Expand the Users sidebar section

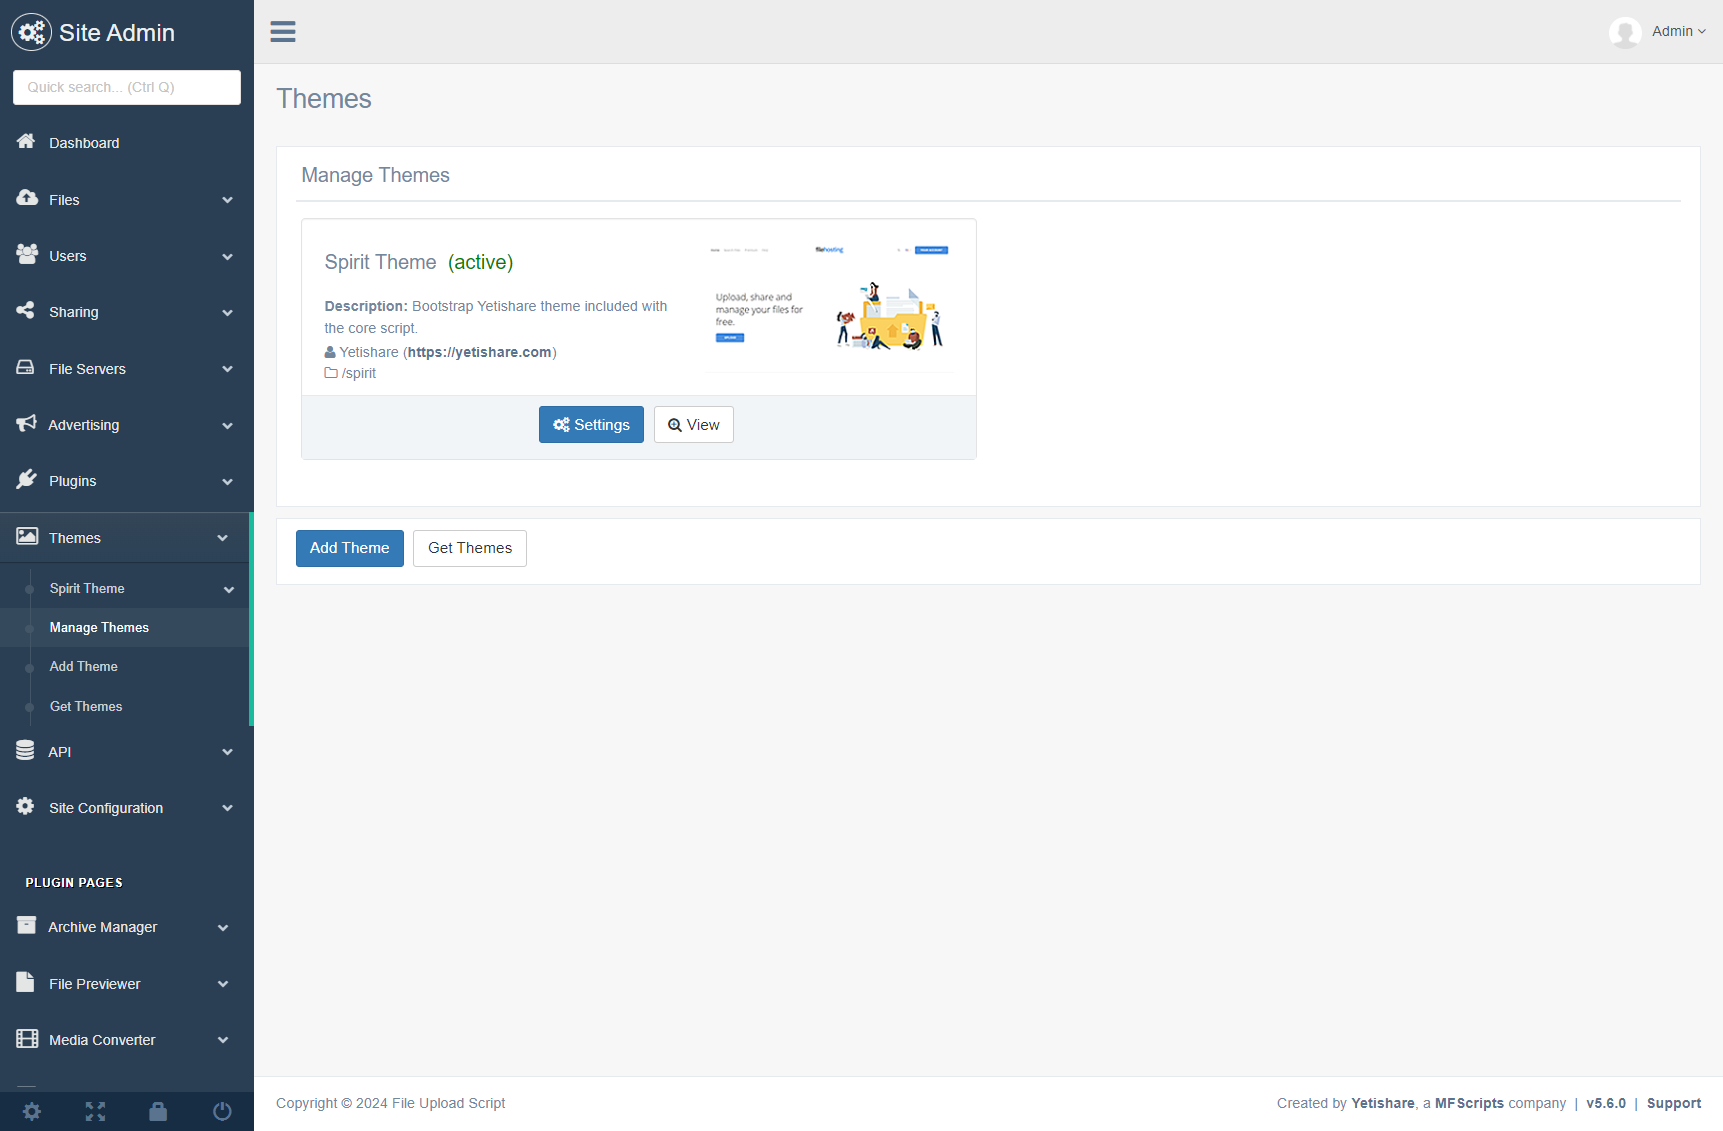[126, 256]
